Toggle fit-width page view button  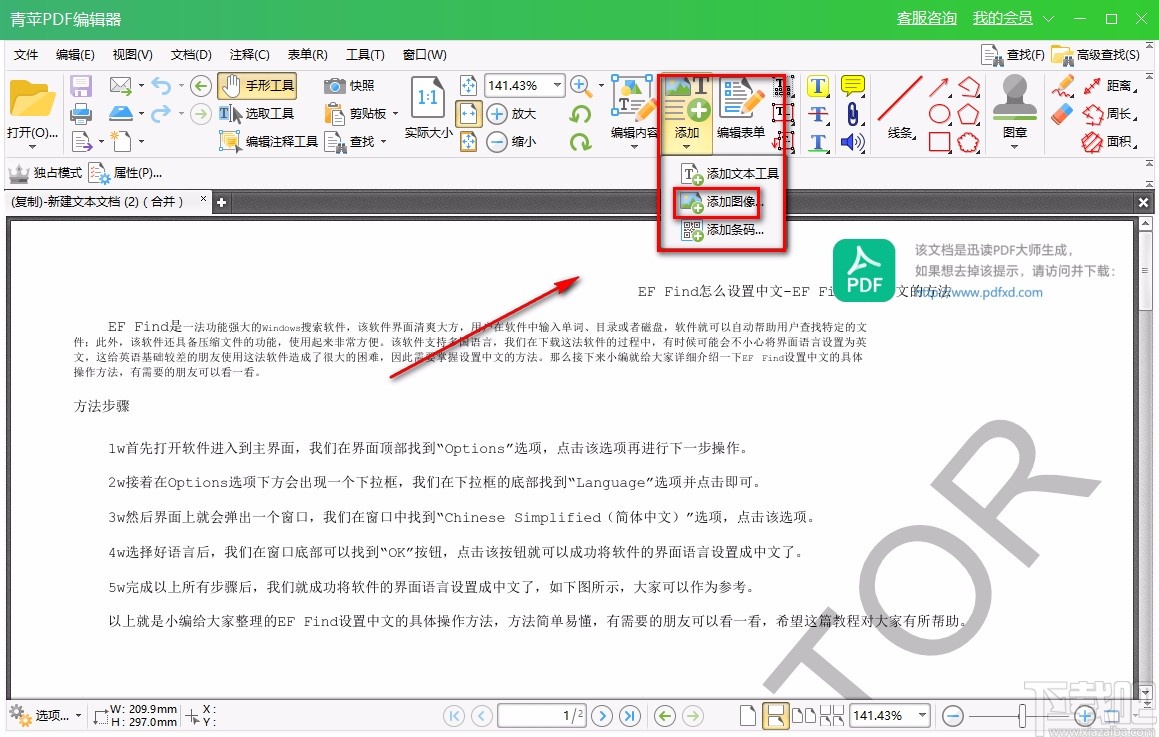469,114
